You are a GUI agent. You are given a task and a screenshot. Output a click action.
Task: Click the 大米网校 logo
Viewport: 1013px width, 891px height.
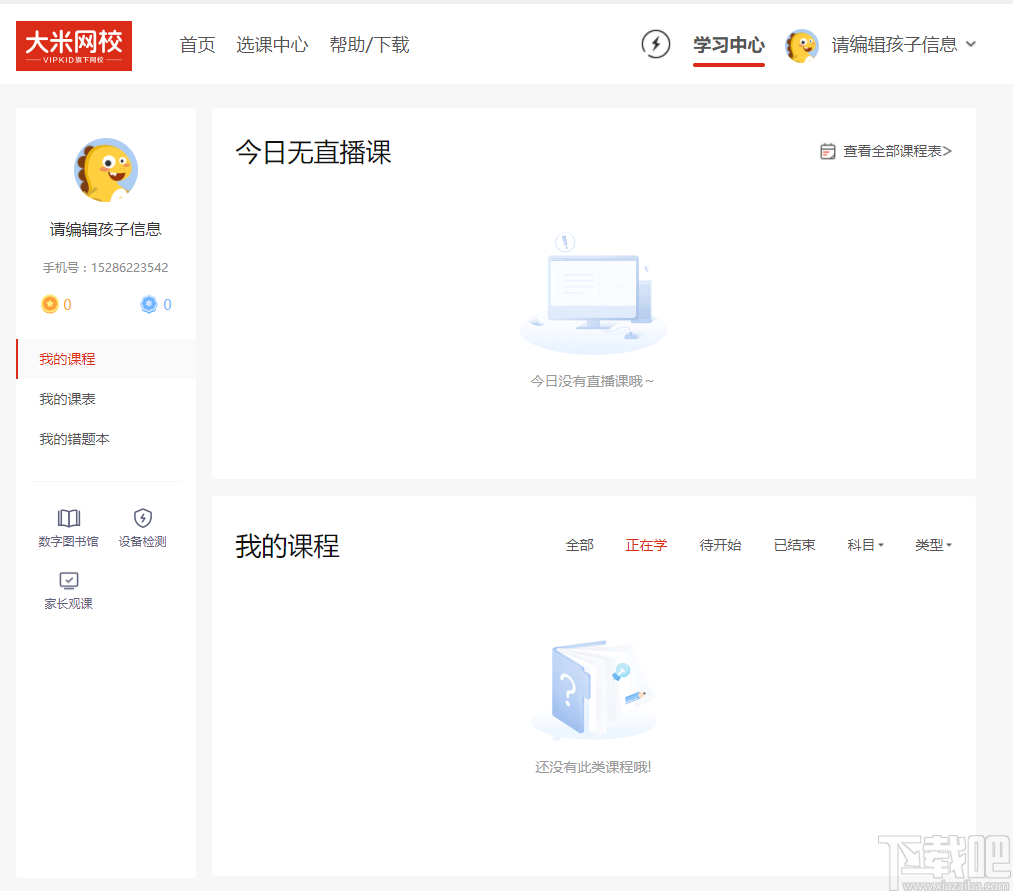[x=73, y=45]
